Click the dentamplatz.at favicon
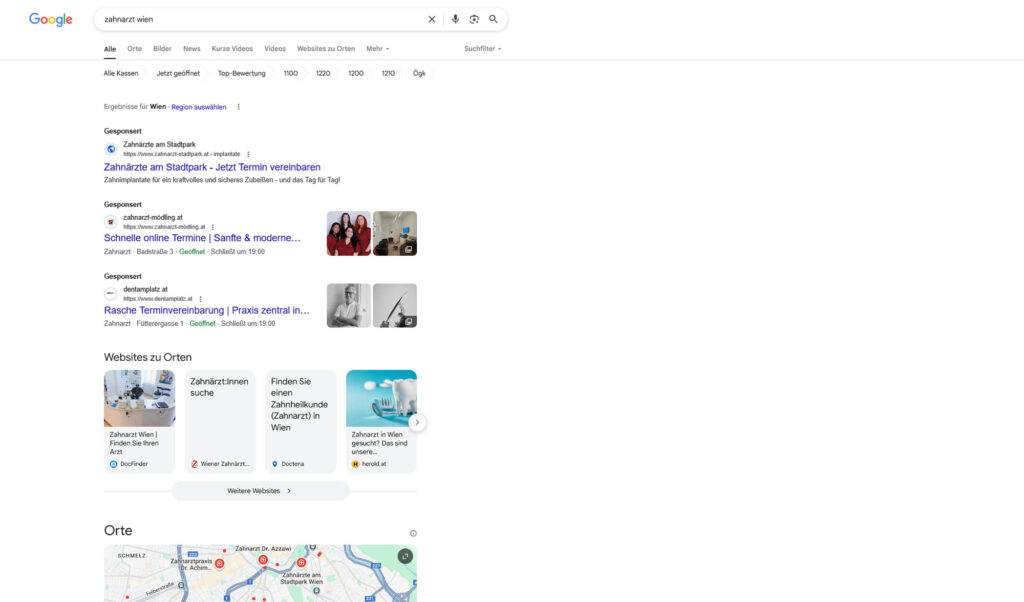Viewport: 1024px width, 602px height. 111,294
